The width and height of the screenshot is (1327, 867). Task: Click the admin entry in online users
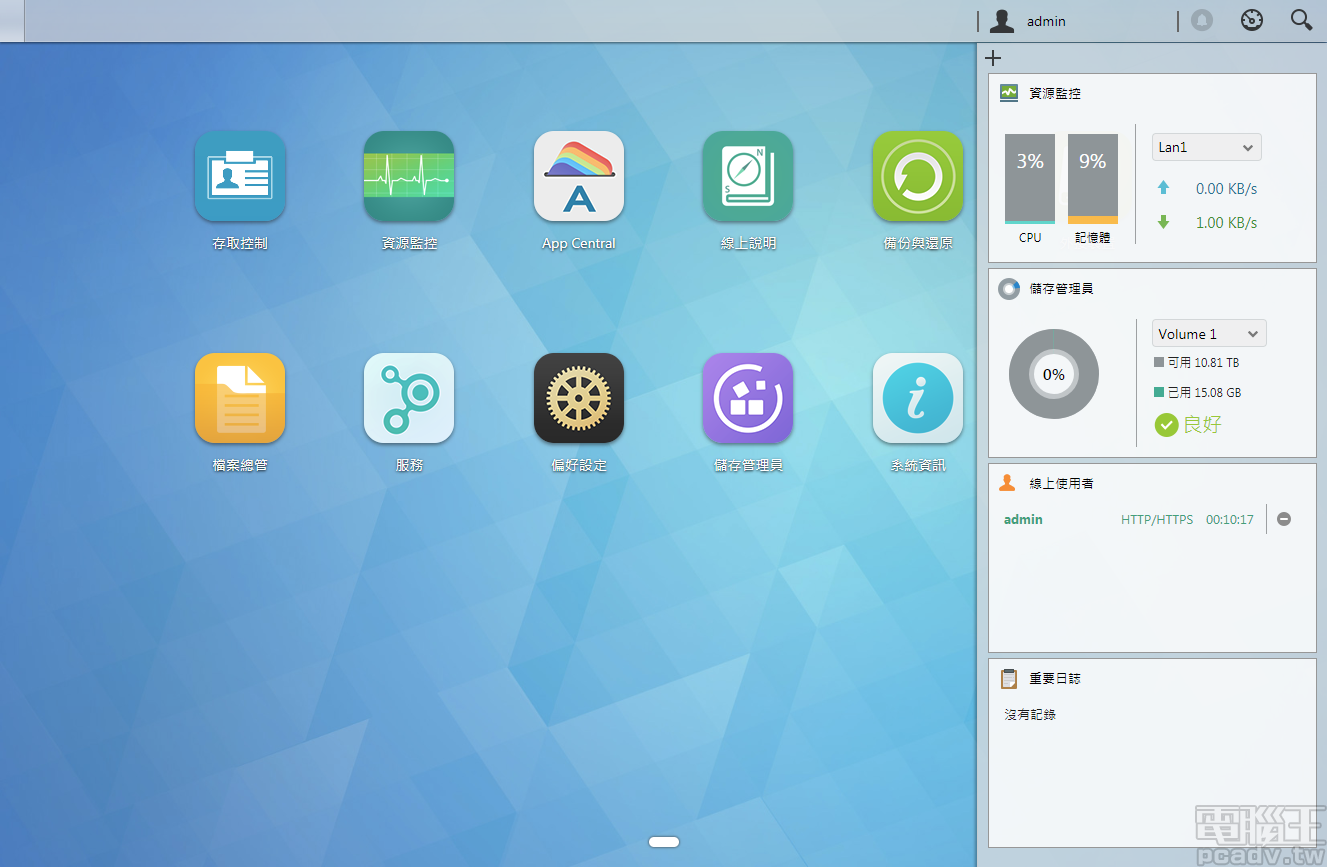pyautogui.click(x=1023, y=519)
